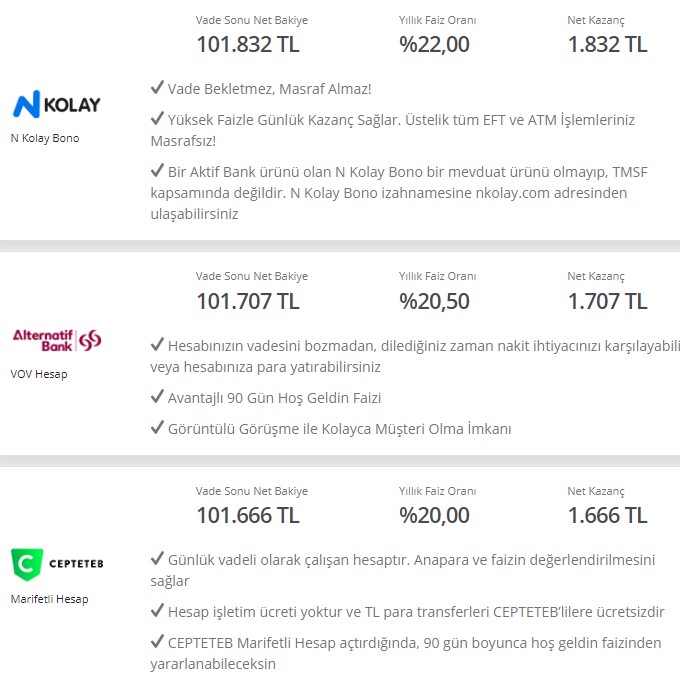Screen dimensions: 680x679
Task: Click checkmark beside Görüntülü Görüşme ile Kolayca
Action: [x=157, y=427]
